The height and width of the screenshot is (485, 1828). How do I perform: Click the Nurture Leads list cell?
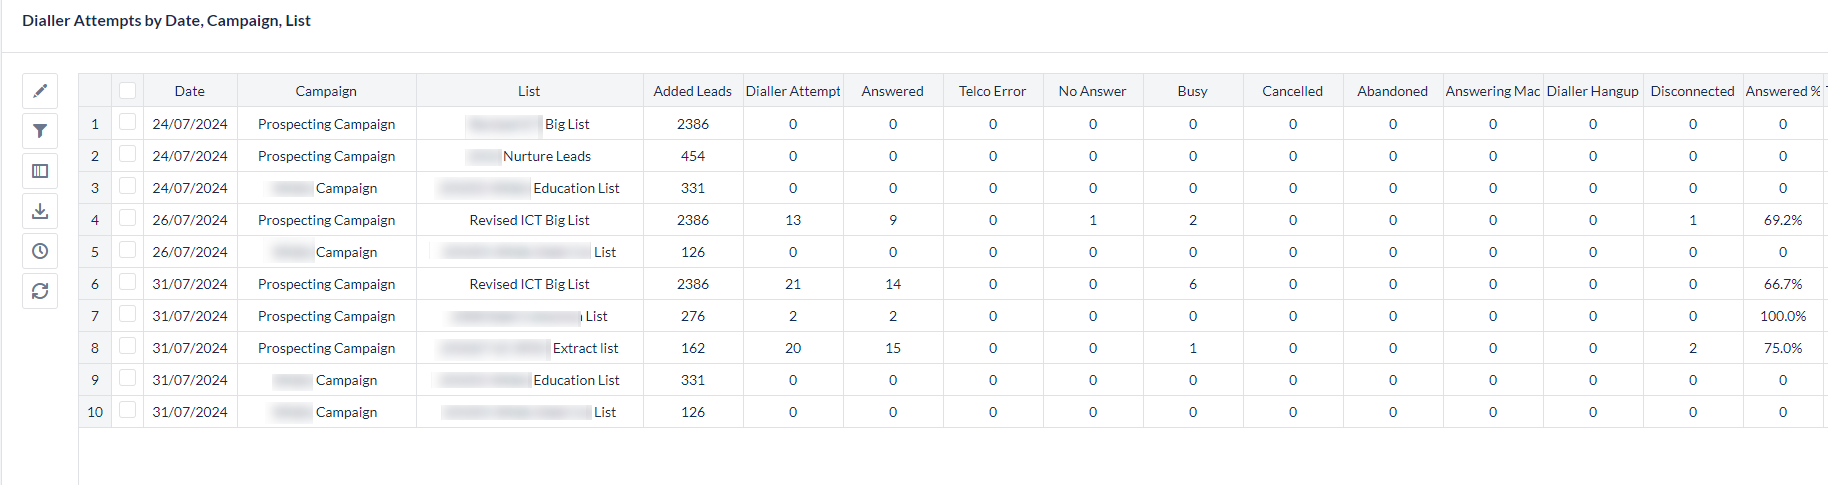tap(546, 156)
